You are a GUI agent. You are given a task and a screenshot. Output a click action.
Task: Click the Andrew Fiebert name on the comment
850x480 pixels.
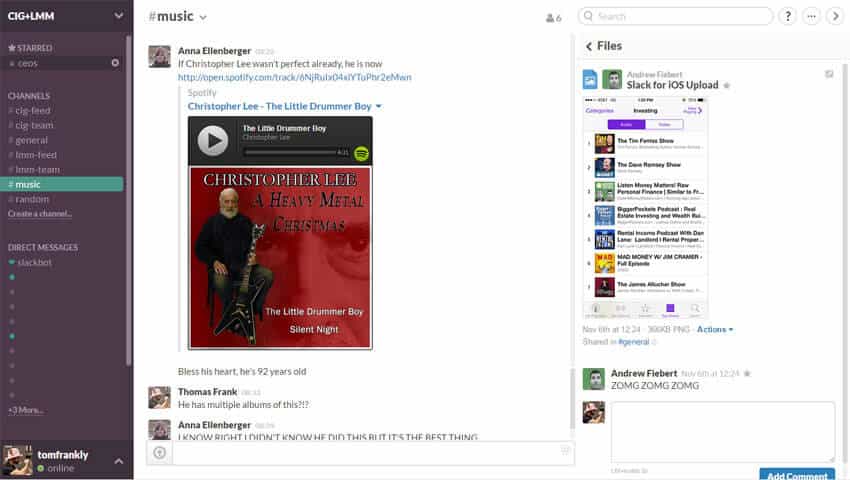point(643,373)
